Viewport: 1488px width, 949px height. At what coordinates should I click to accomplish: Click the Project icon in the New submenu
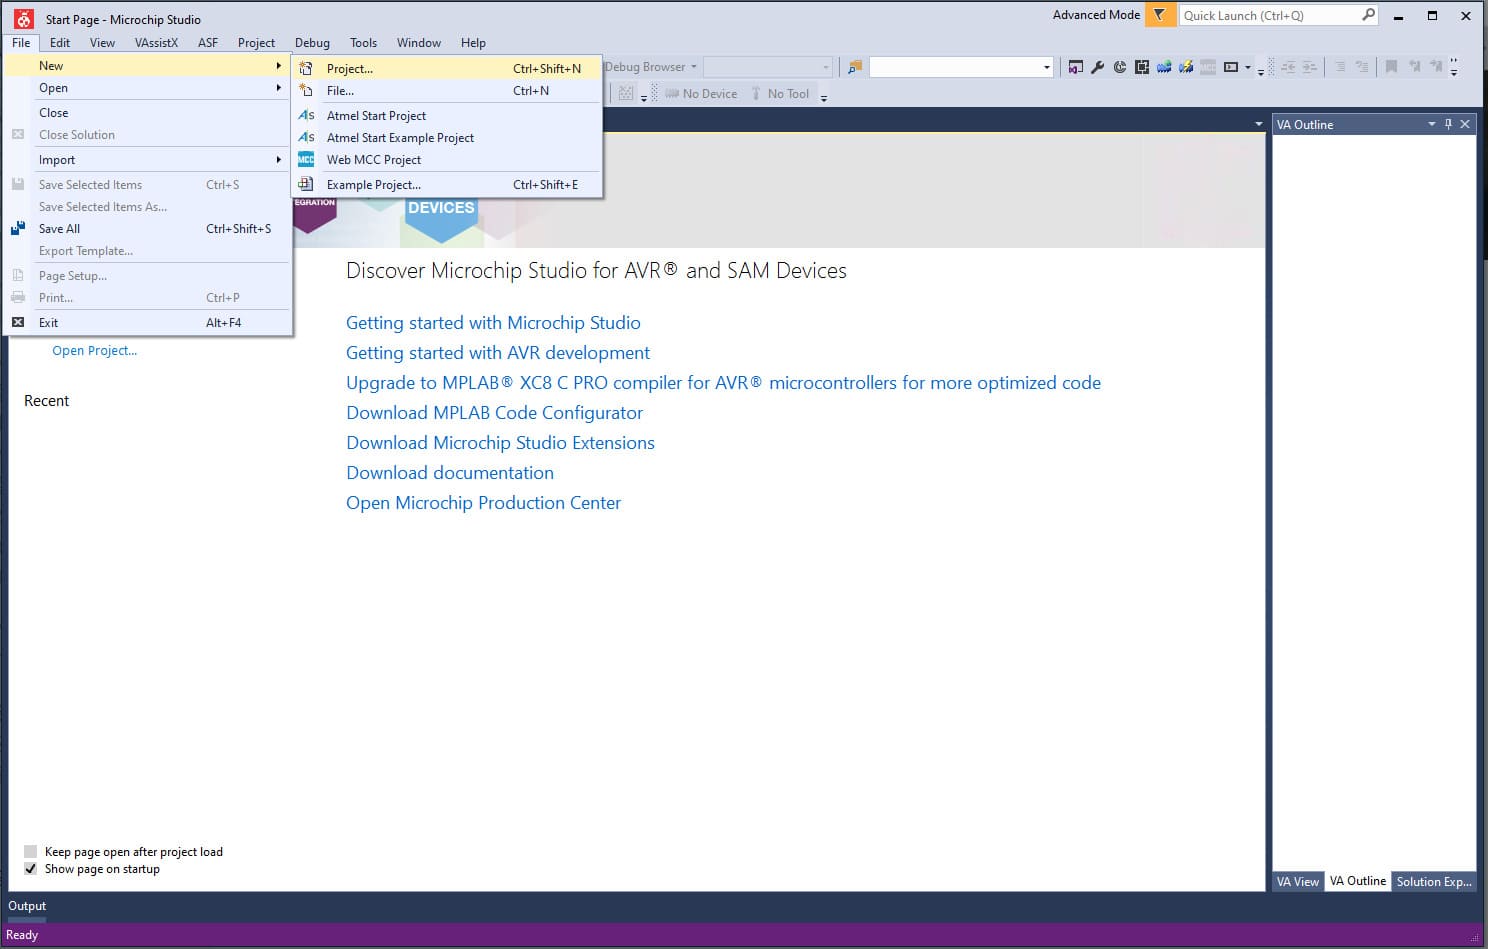click(x=306, y=68)
